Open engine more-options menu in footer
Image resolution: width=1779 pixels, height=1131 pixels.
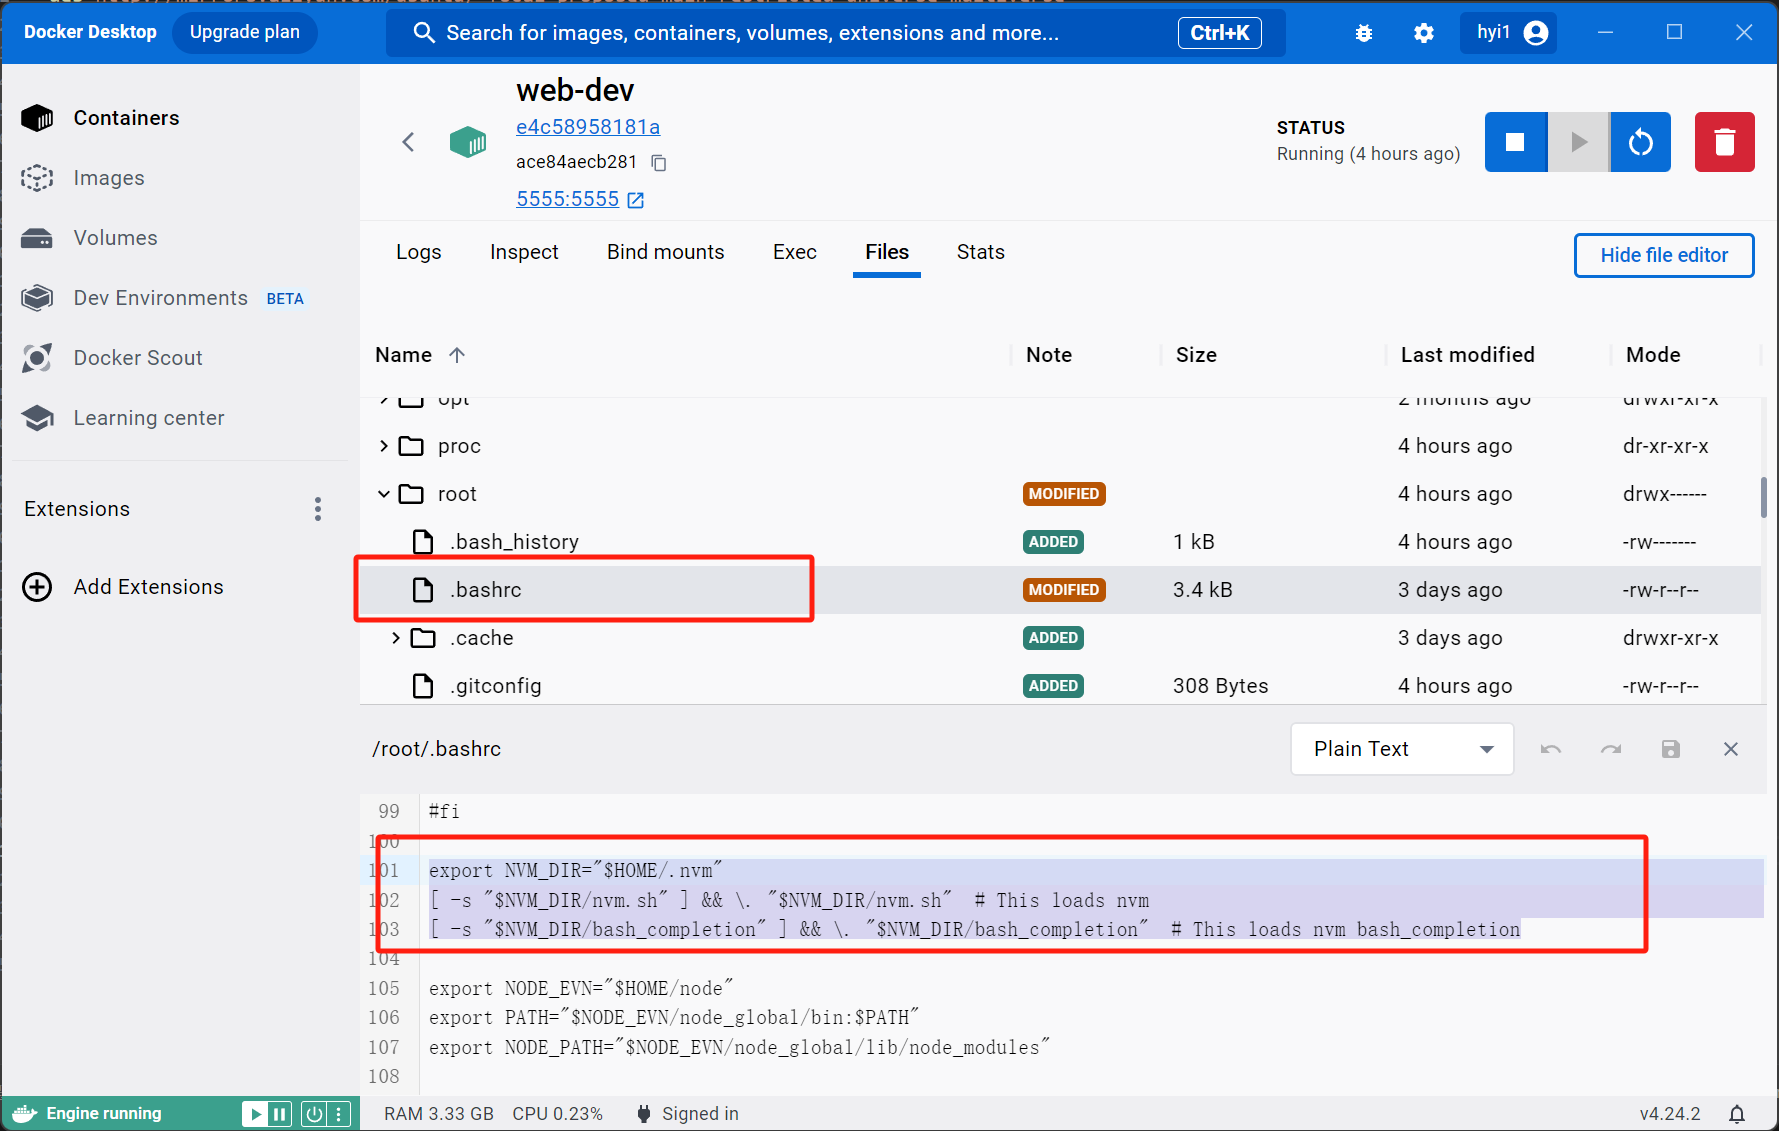(339, 1114)
